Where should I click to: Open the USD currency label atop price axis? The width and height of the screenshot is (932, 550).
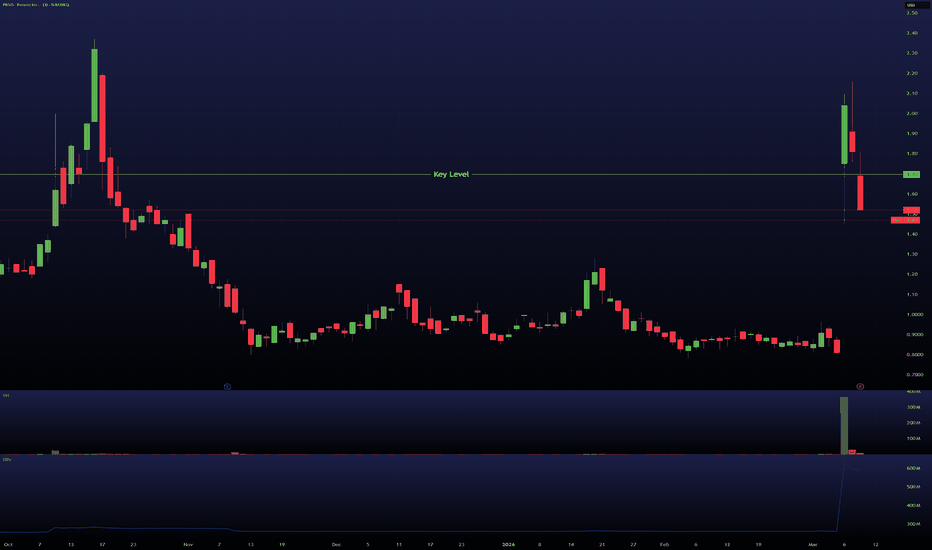[911, 5]
